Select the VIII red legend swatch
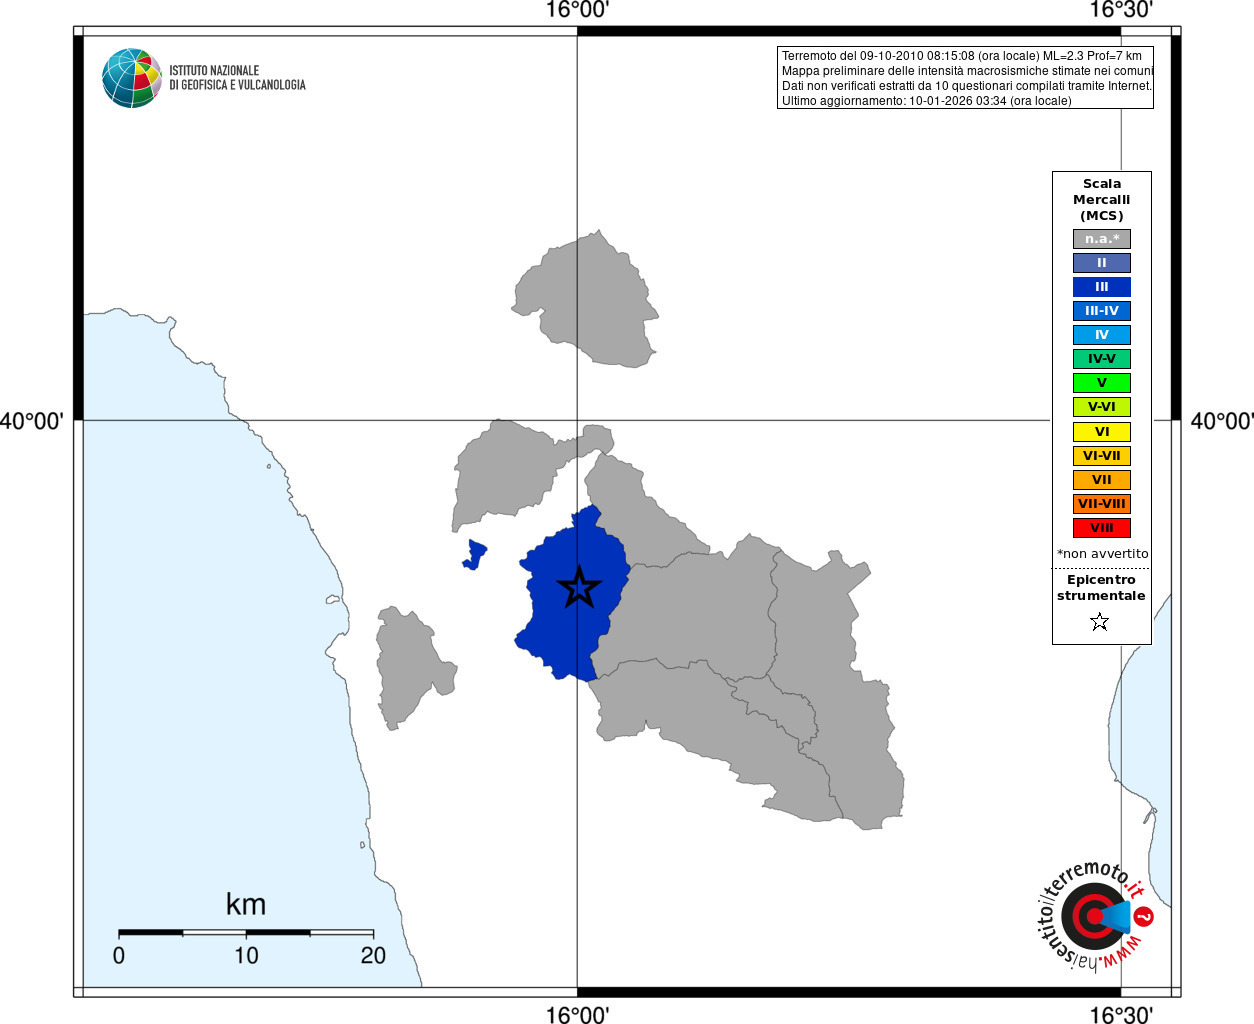This screenshot has height=1024, width=1254. pos(1101,528)
